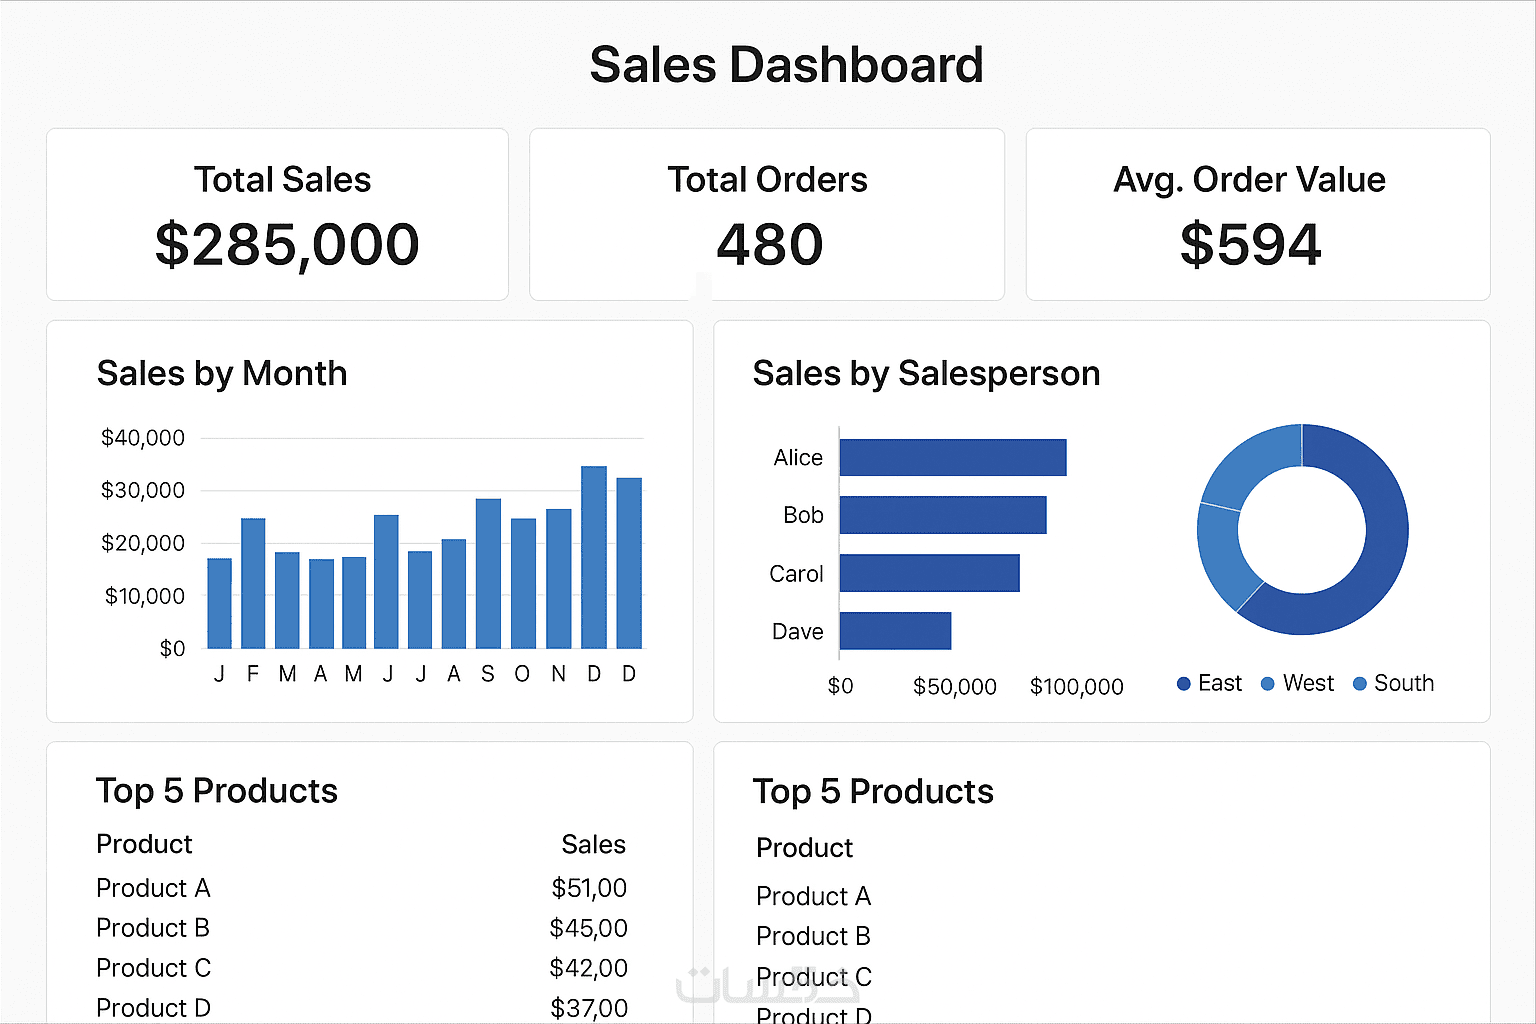This screenshot has height=1024, width=1536.
Task: Click the Total Sales $285,000 card
Action: point(278,214)
